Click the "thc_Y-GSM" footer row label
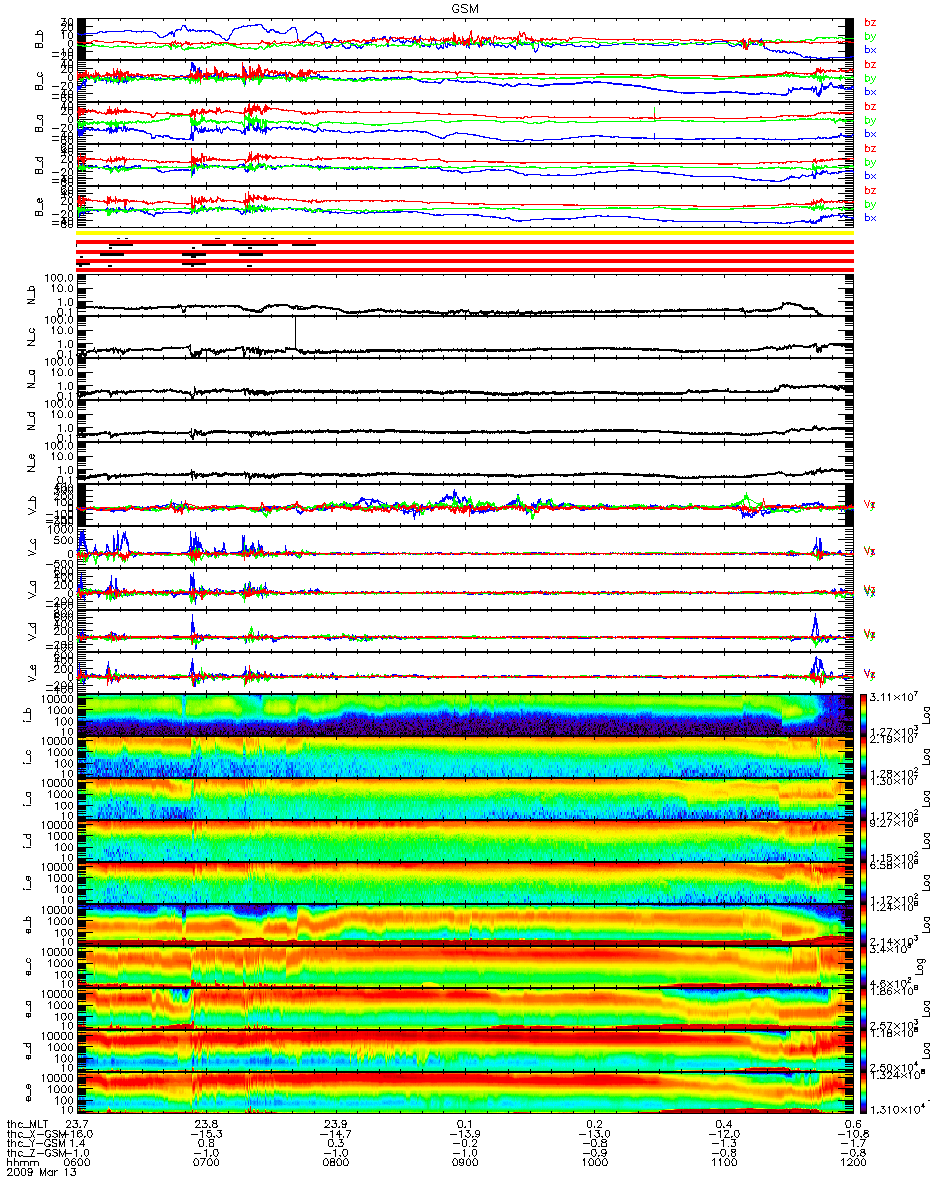Screen dimensions: 930x1200 (x=36, y=1145)
